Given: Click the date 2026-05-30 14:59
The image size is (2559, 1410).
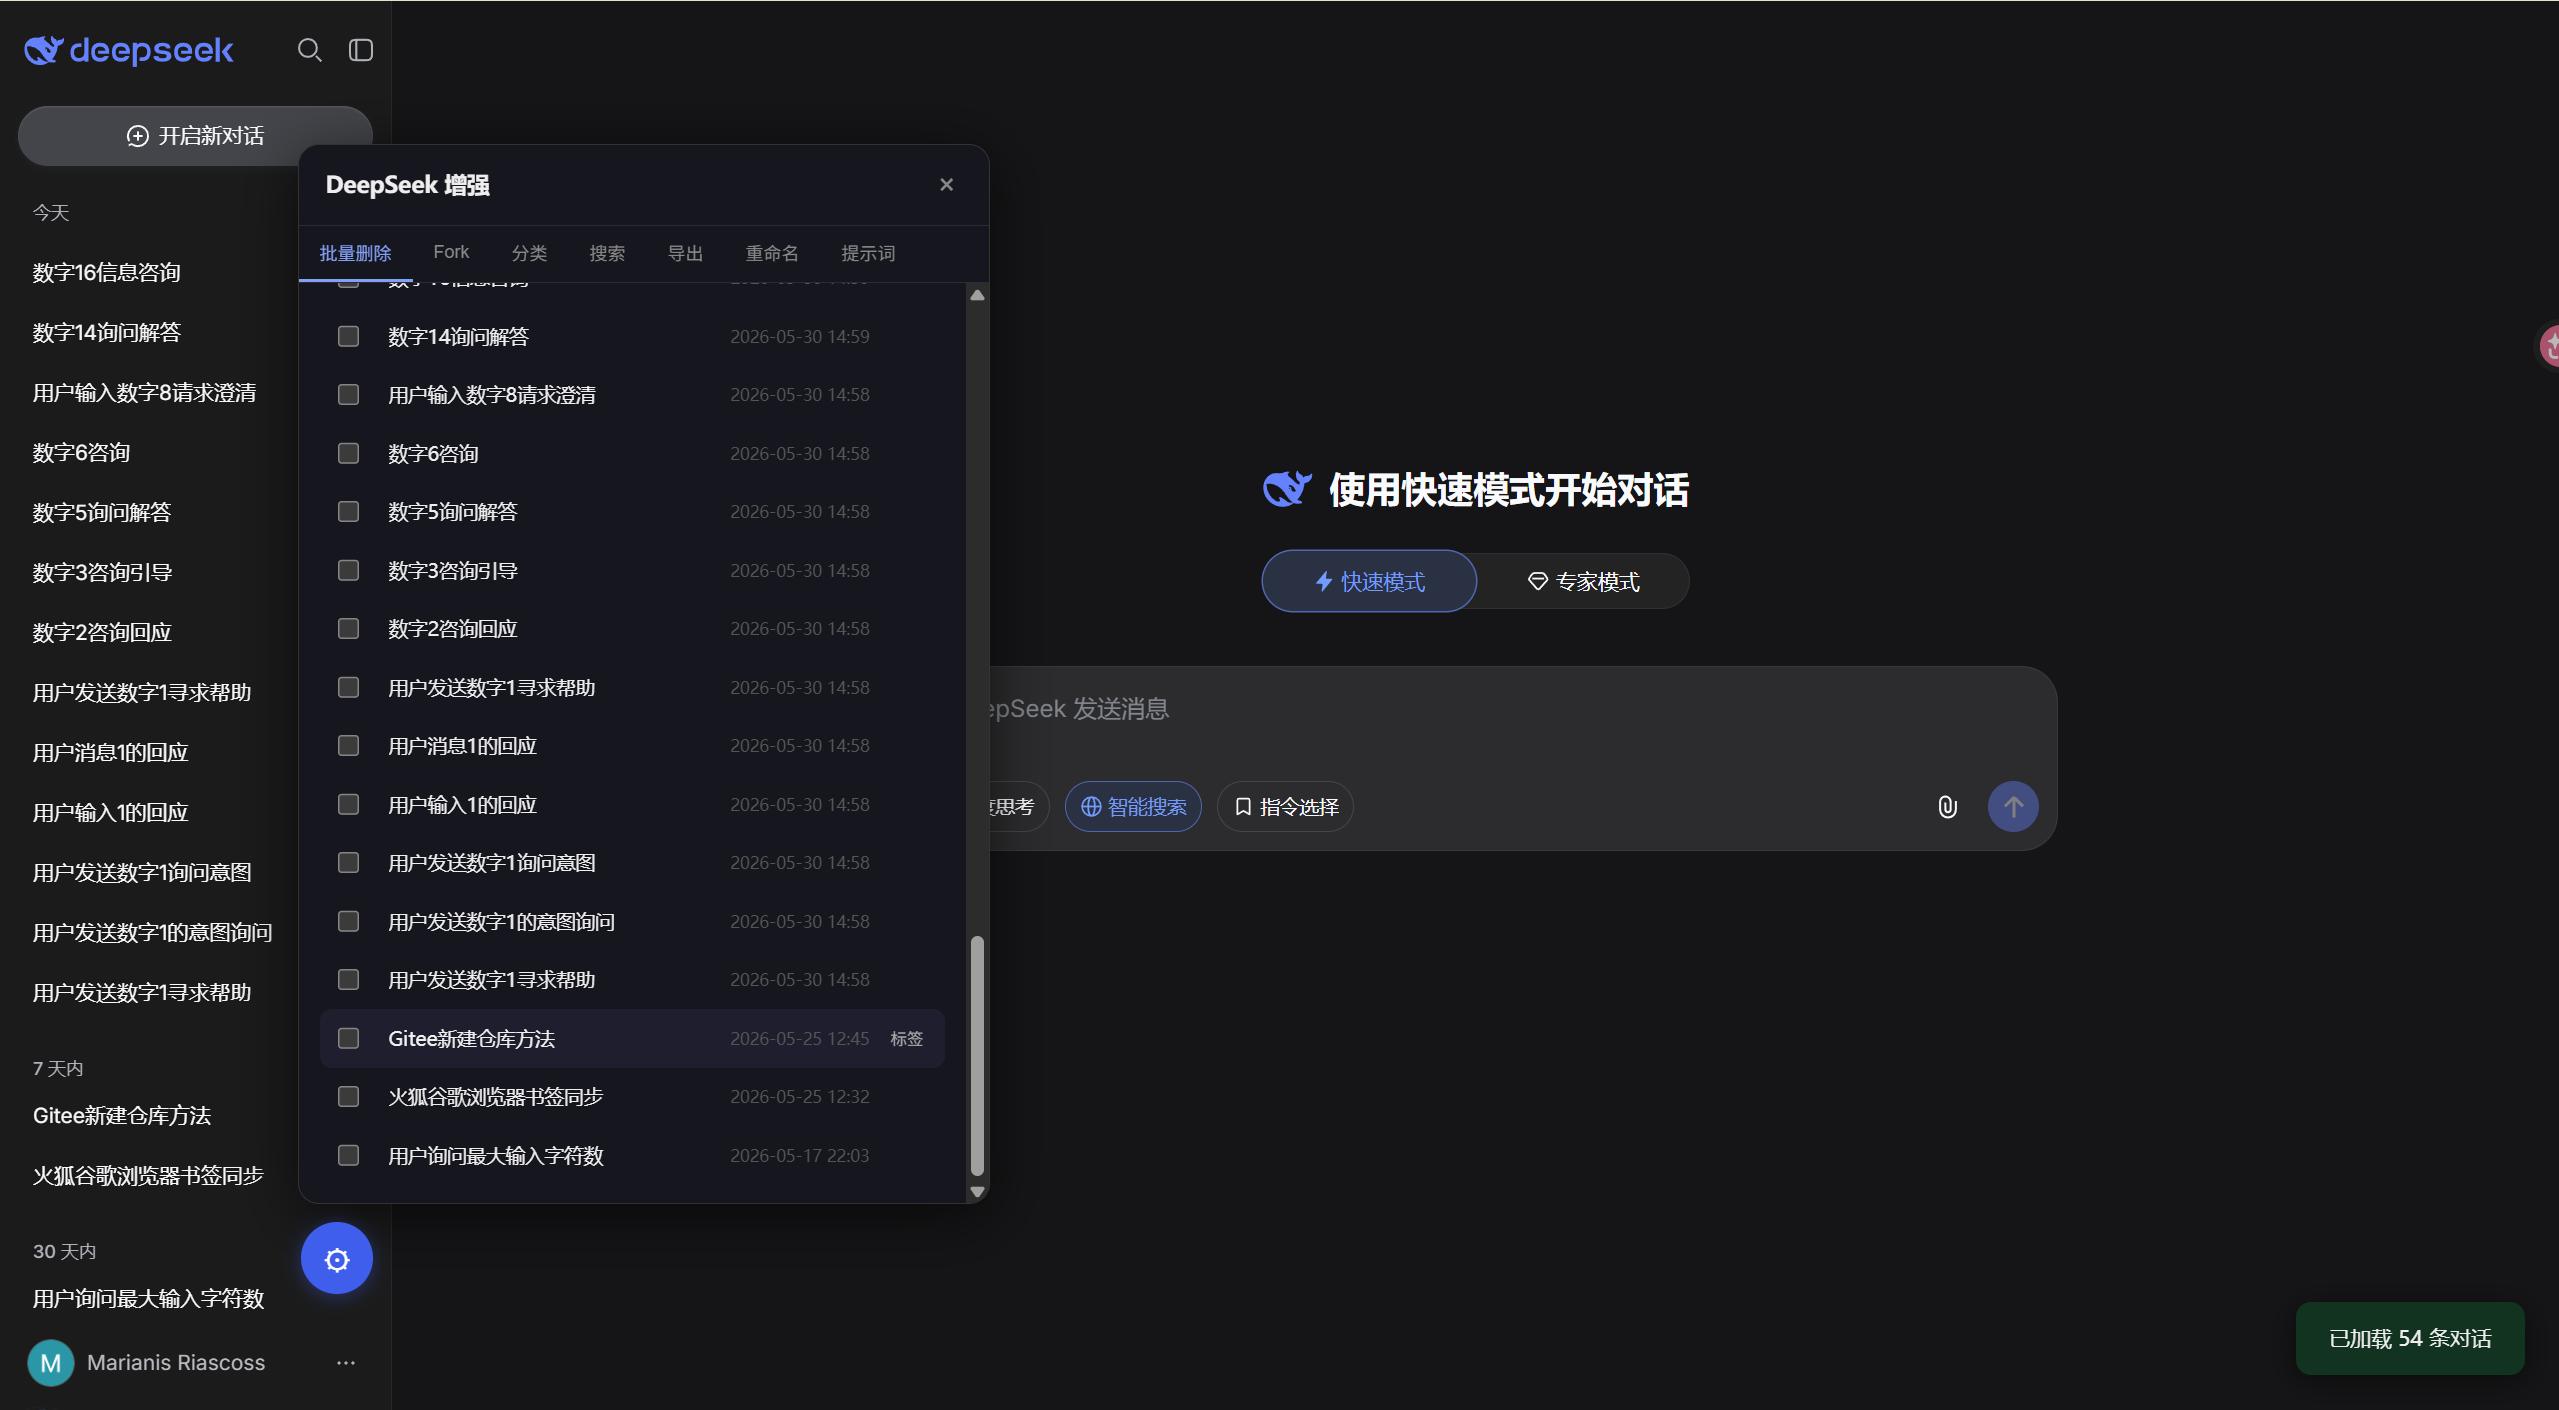Looking at the screenshot, I should (800, 337).
